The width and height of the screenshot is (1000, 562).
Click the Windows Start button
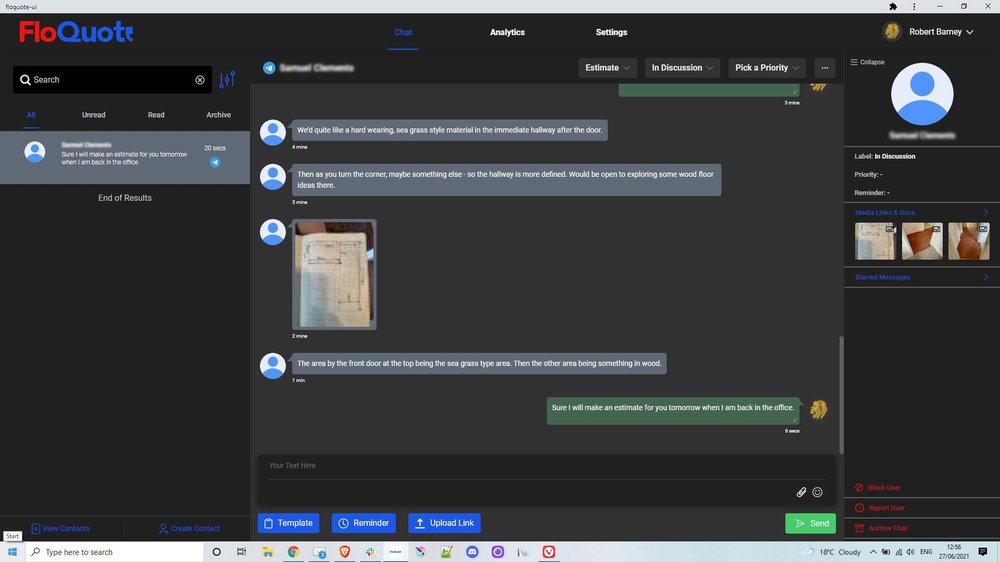click(x=12, y=552)
